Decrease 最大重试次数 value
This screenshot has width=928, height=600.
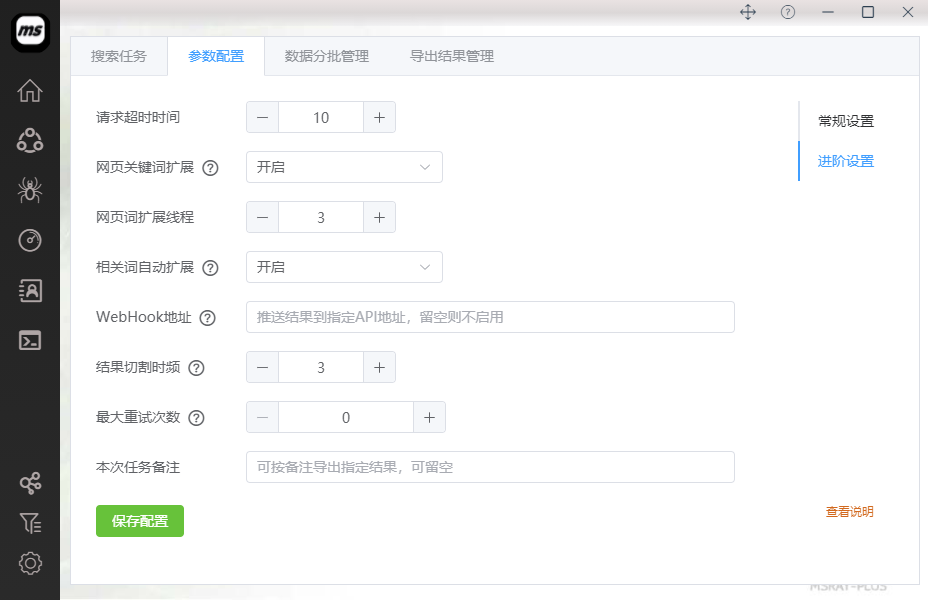pyautogui.click(x=262, y=417)
